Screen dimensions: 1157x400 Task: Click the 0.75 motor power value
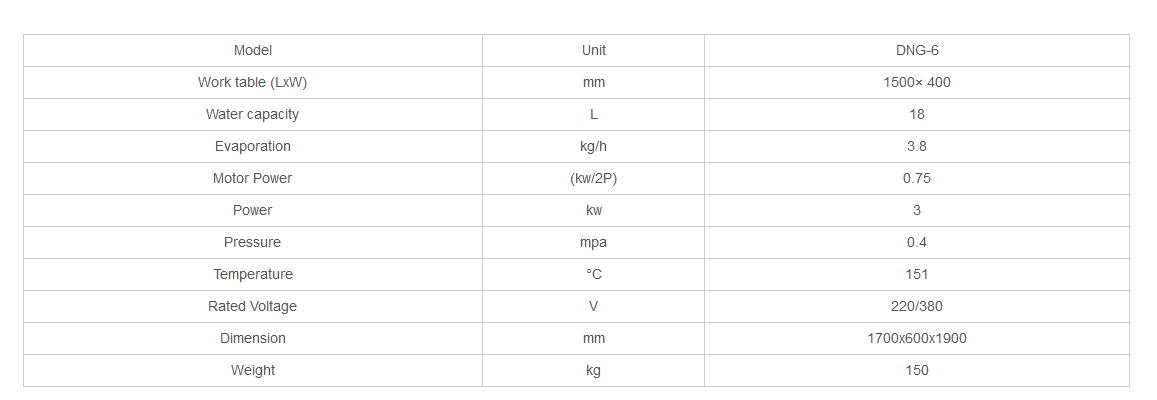917,179
